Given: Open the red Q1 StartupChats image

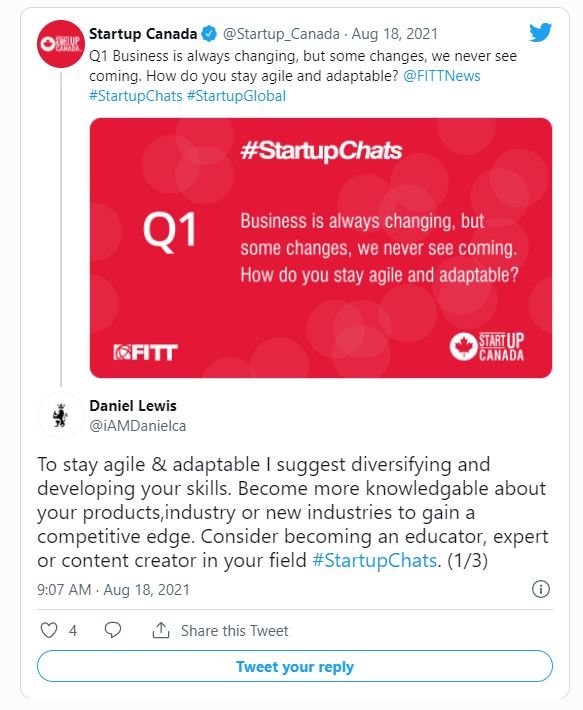Looking at the screenshot, I should [x=321, y=248].
